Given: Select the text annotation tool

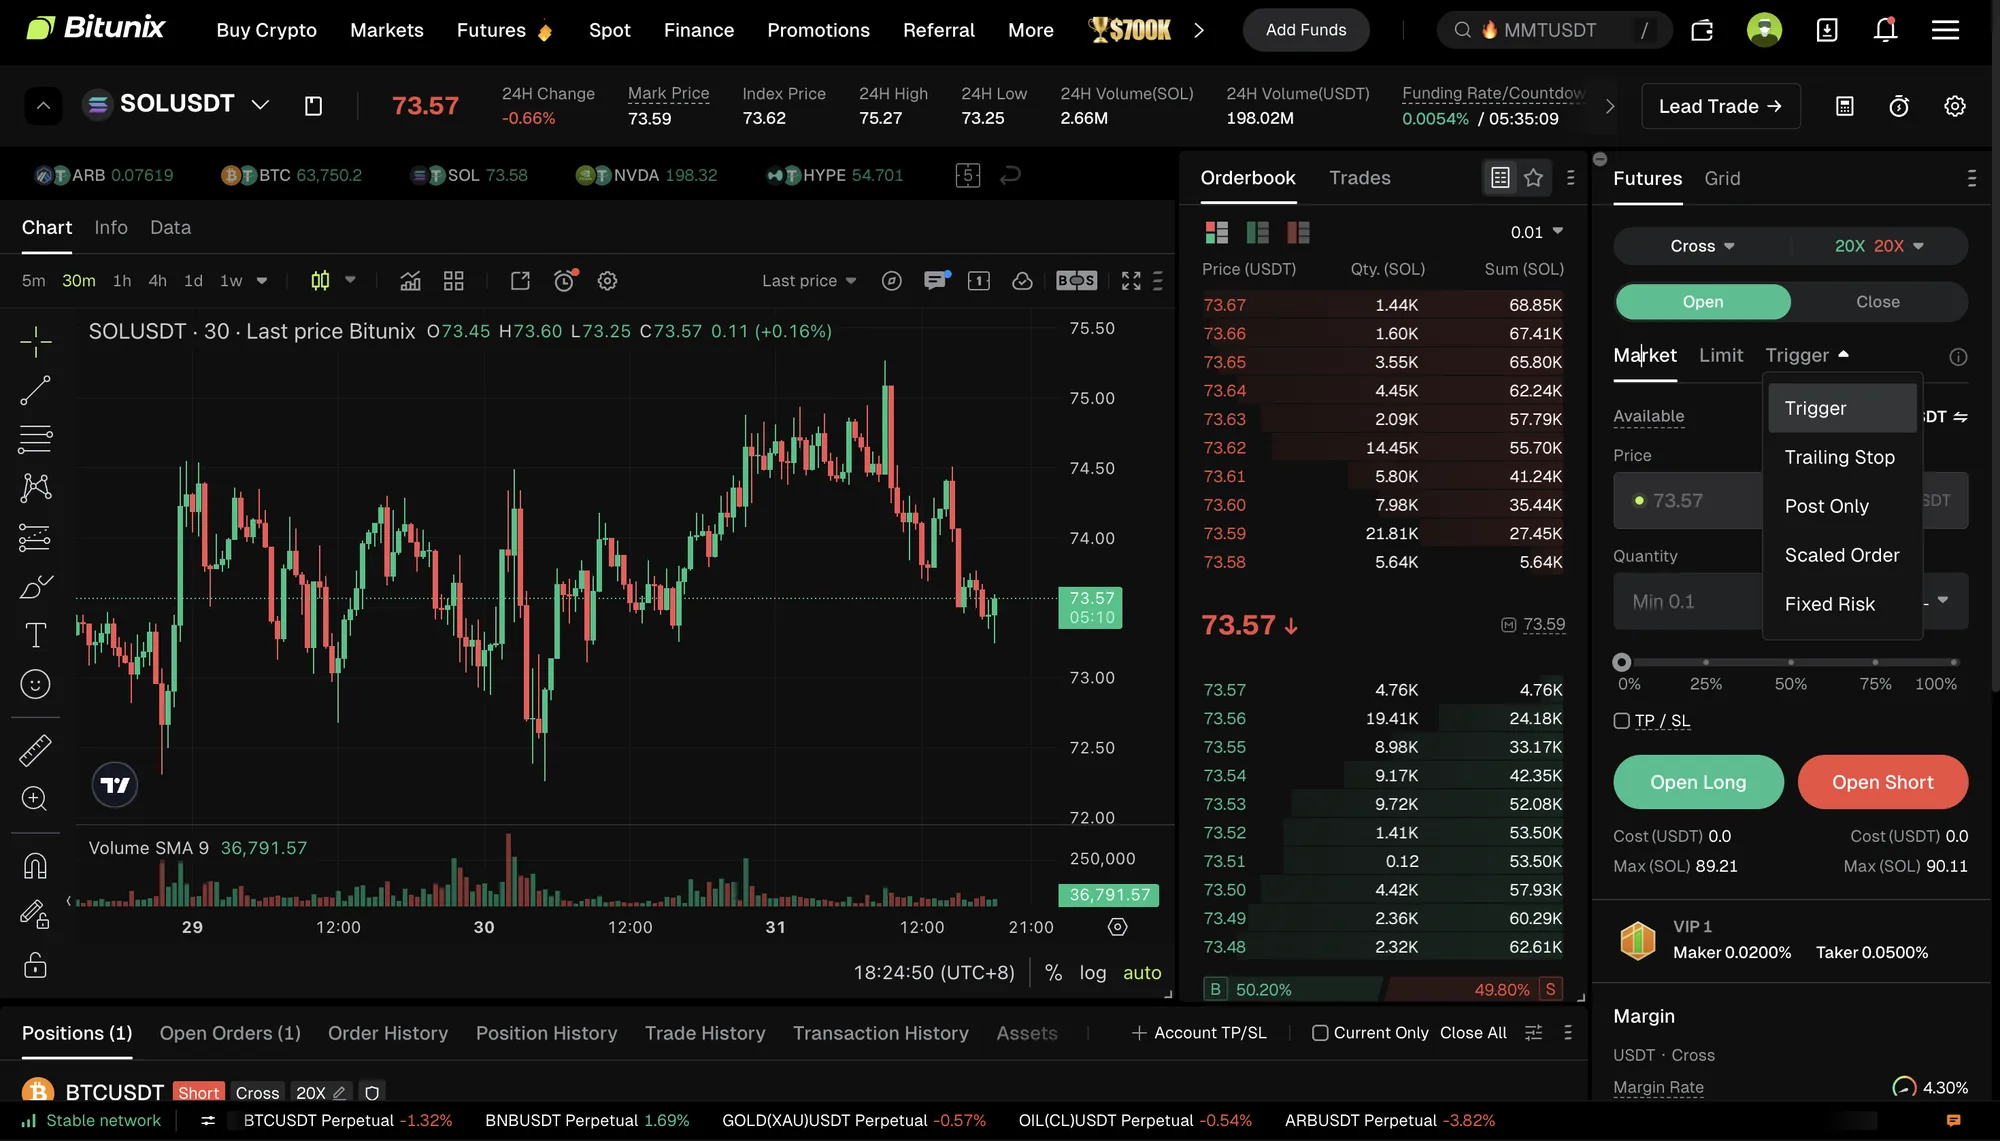Looking at the screenshot, I should (35, 635).
